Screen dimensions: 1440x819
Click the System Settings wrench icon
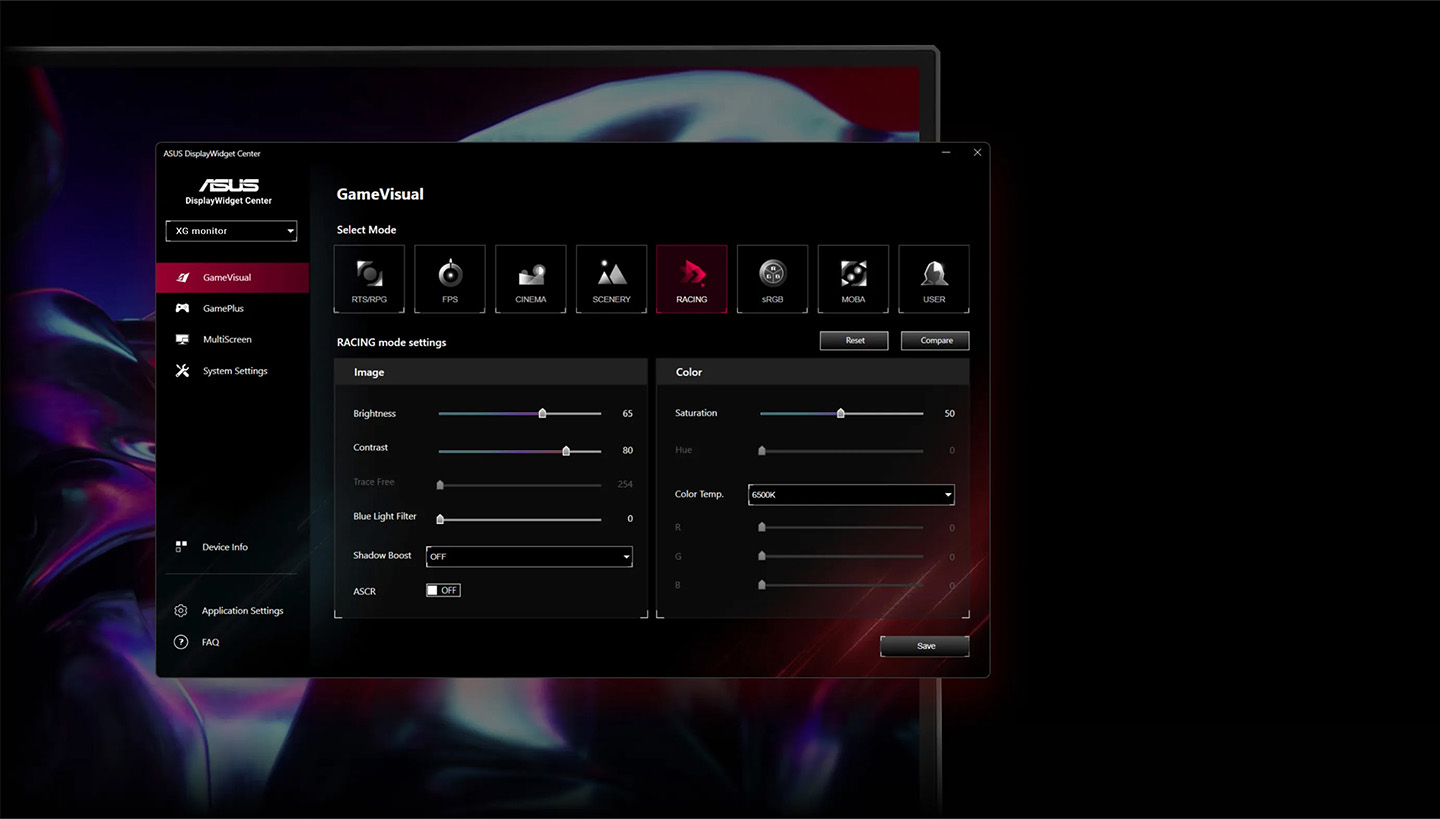[182, 370]
